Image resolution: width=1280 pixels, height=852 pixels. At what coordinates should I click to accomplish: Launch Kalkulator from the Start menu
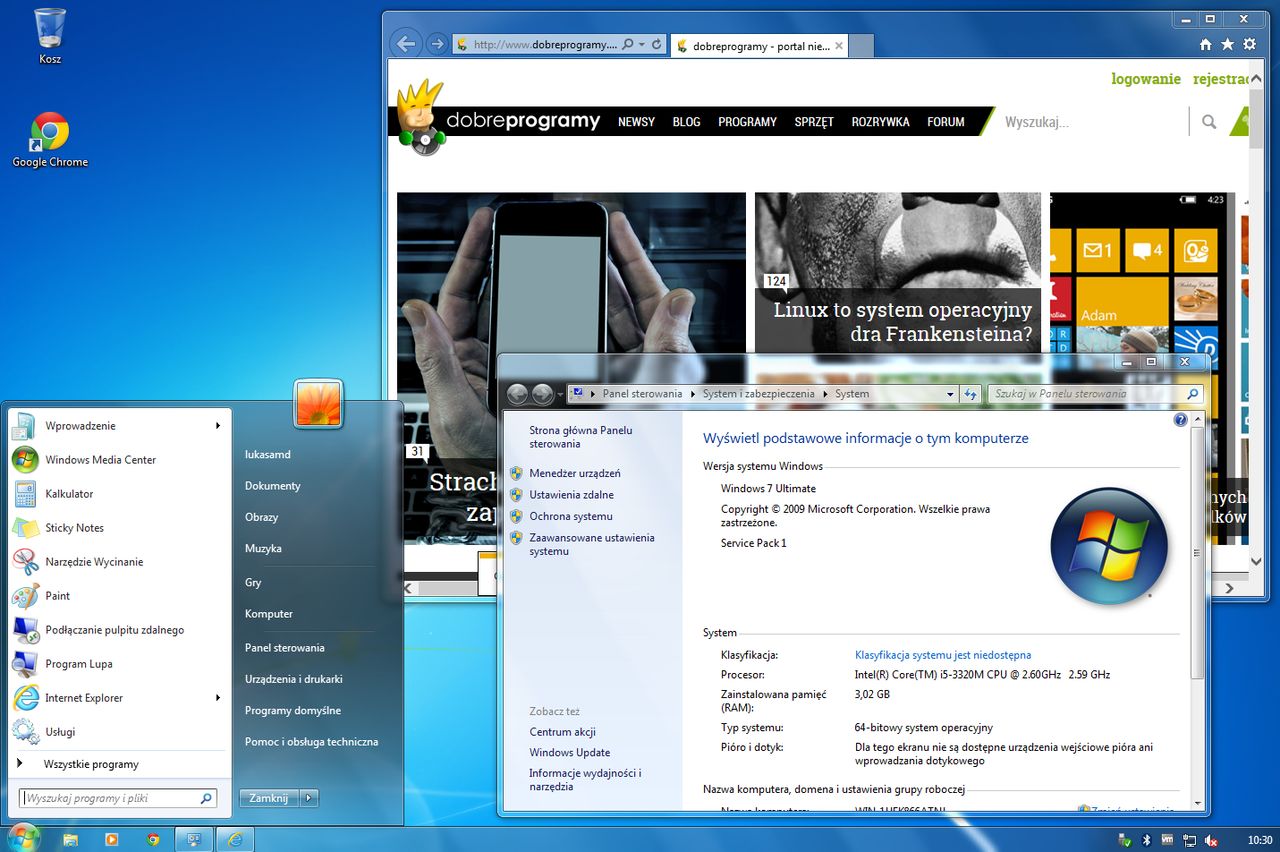point(120,494)
